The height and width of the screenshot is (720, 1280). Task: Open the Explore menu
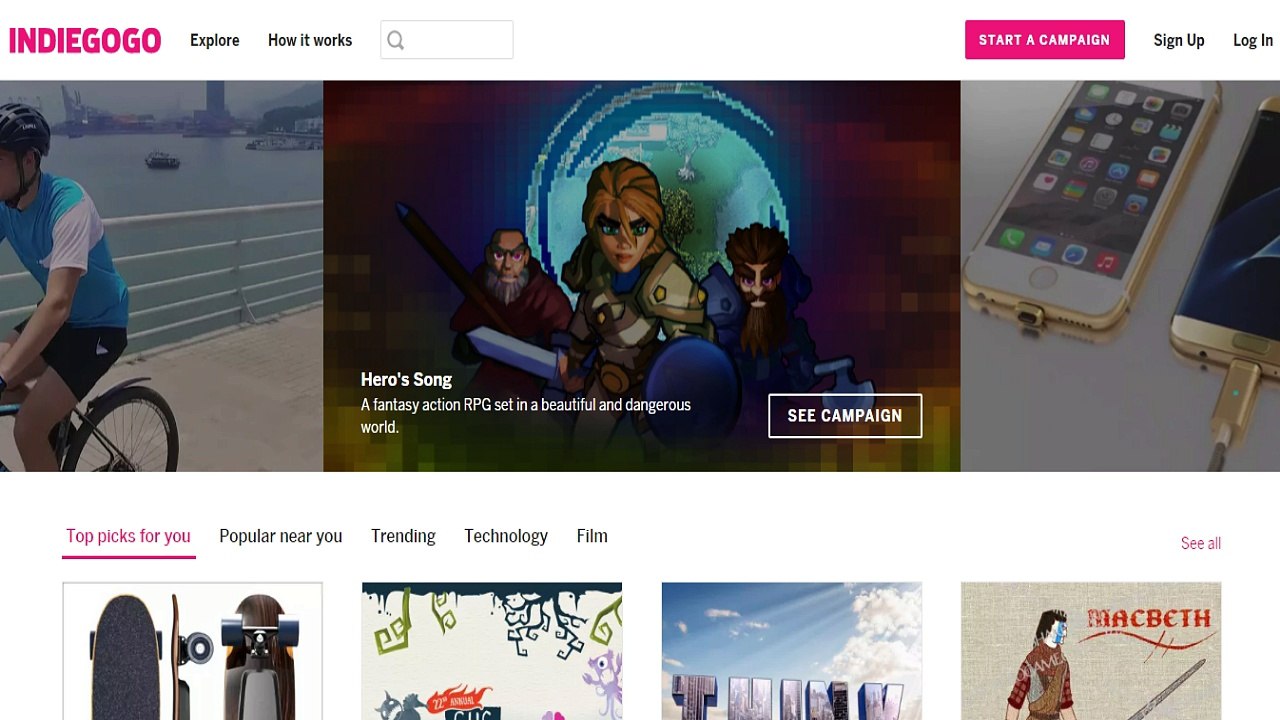(x=215, y=40)
